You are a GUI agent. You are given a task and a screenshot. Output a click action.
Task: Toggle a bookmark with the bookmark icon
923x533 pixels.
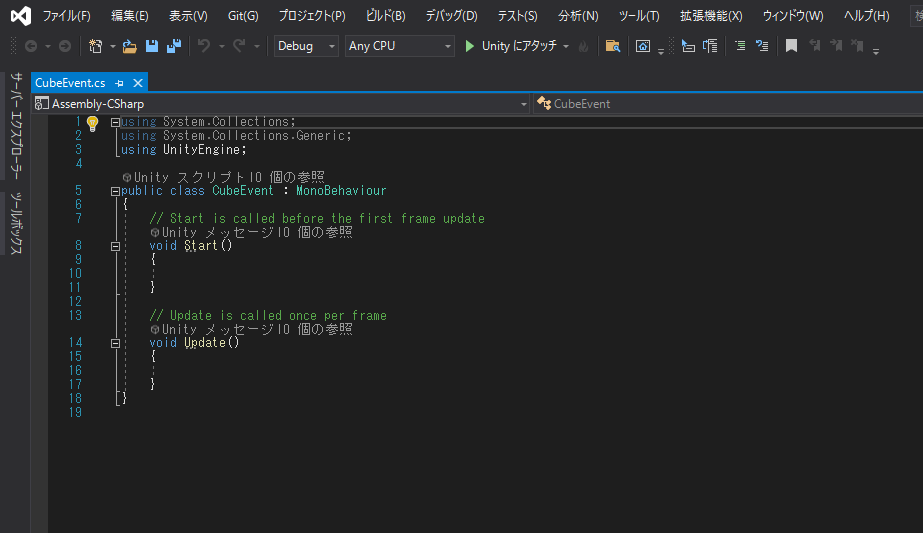coord(792,46)
